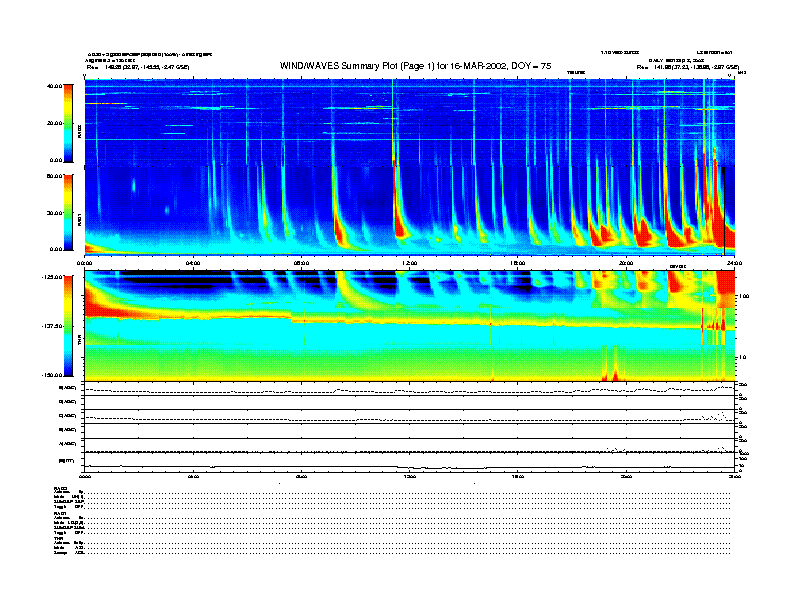Image resolution: width=792 pixels, height=612 pixels.
Task: Click the 30.00 label on RAD1 color scale
Action: point(54,213)
